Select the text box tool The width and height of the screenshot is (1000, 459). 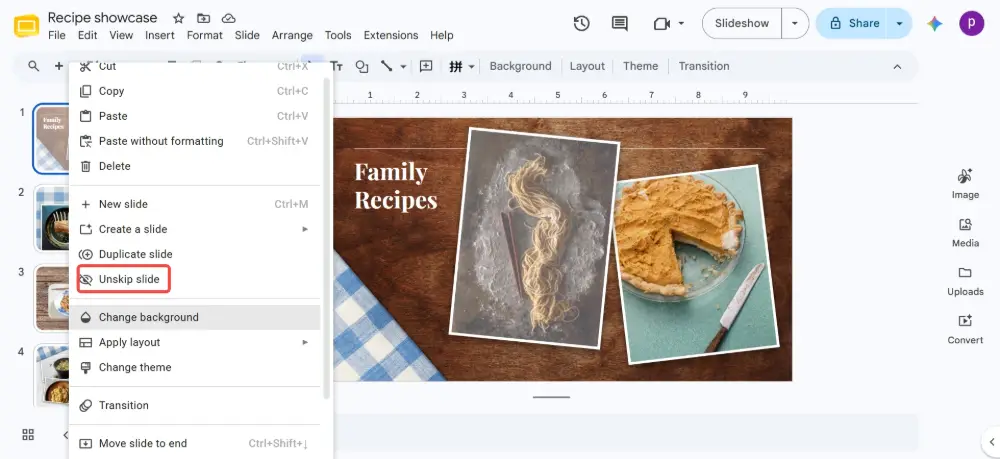336,66
